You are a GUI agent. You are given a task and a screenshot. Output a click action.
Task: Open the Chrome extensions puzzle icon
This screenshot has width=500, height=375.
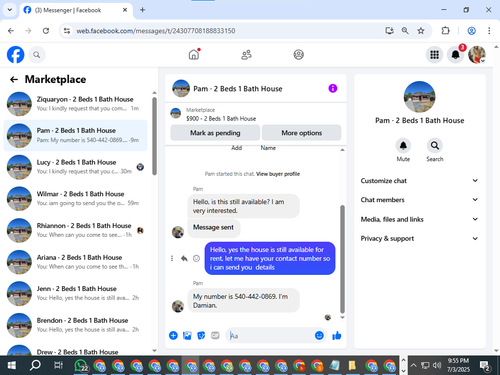(445, 31)
